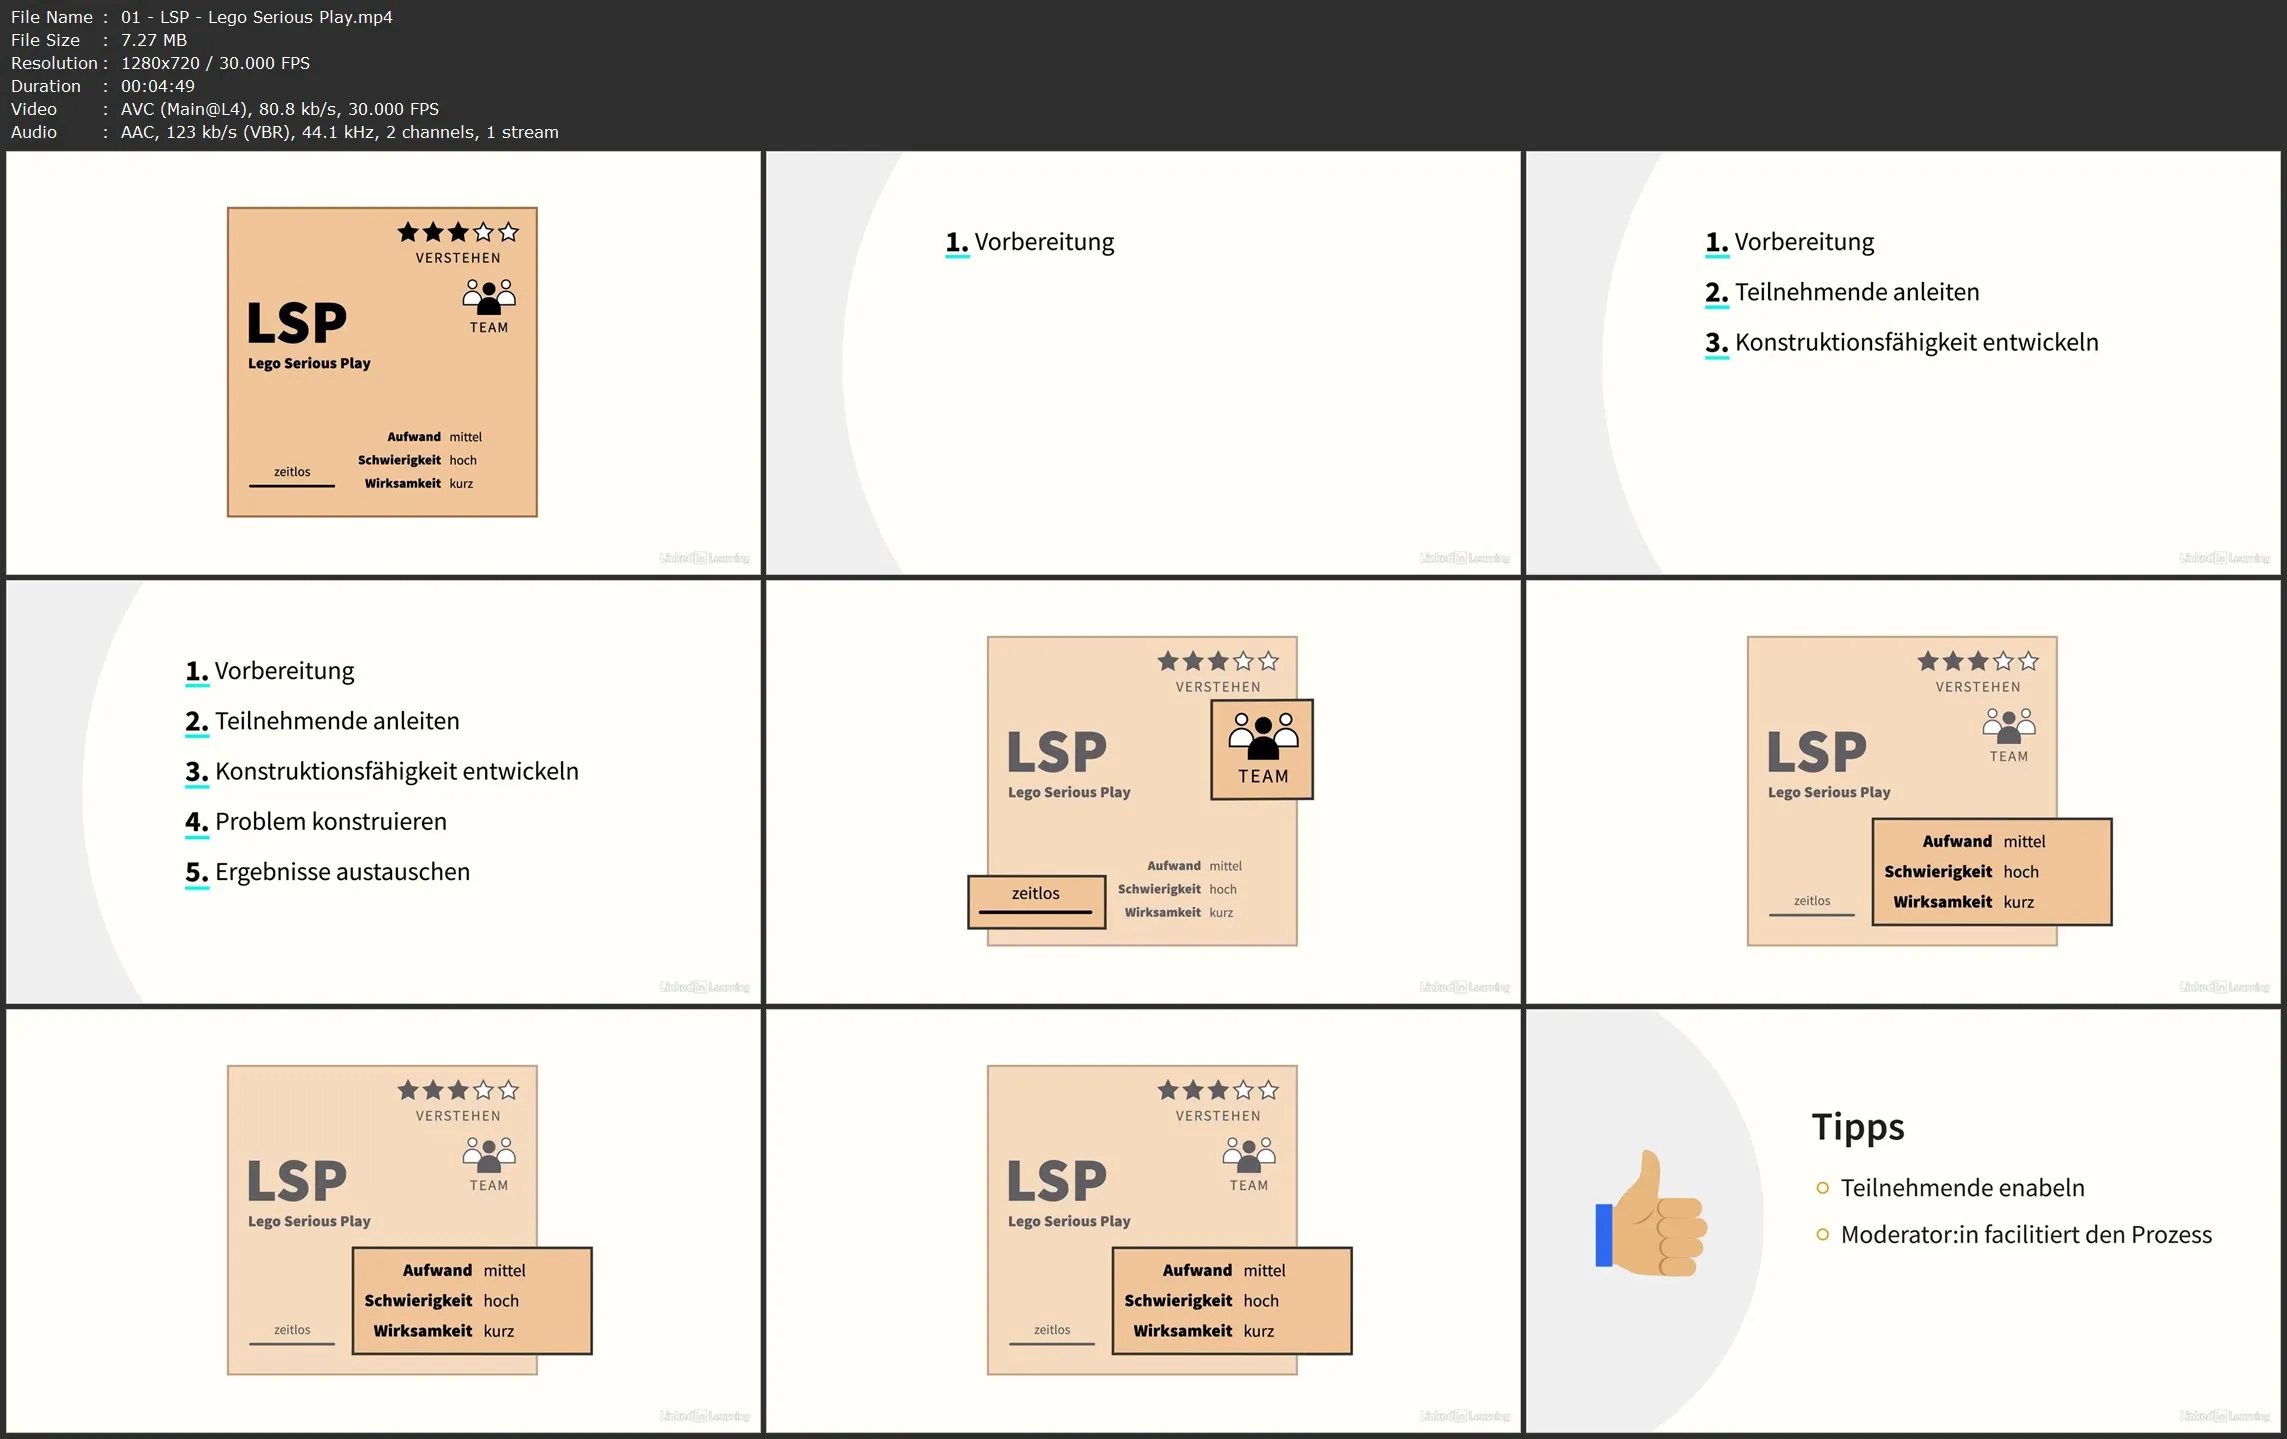Image resolution: width=2287 pixels, height=1439 pixels.
Task: Click the highlighted TEAM icon box
Action: (1261, 749)
